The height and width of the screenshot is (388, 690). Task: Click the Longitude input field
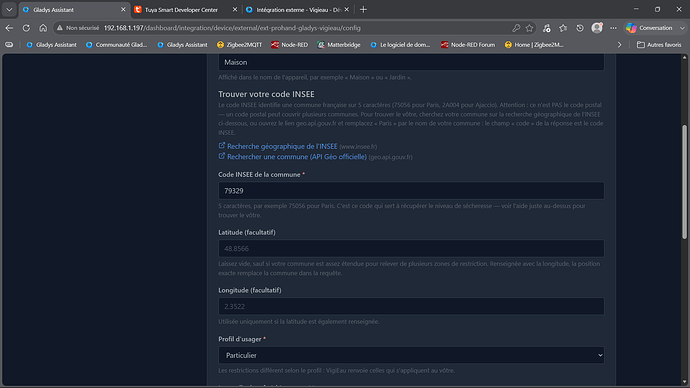[x=411, y=306]
